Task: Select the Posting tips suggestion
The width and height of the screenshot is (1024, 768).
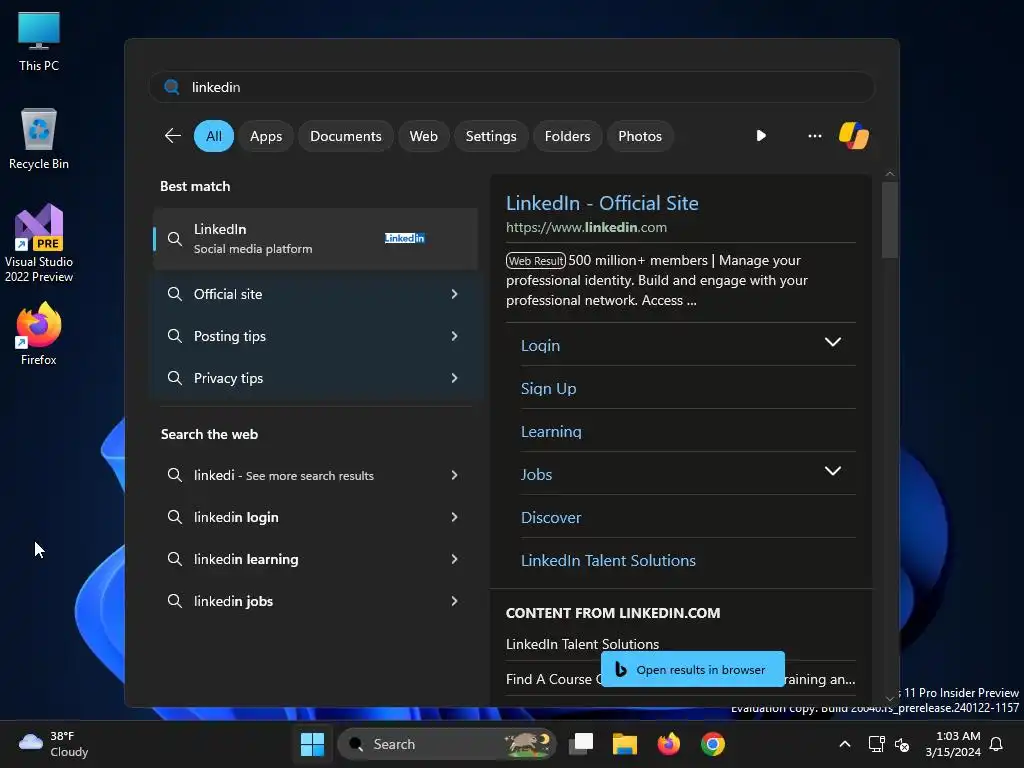Action: coord(315,336)
